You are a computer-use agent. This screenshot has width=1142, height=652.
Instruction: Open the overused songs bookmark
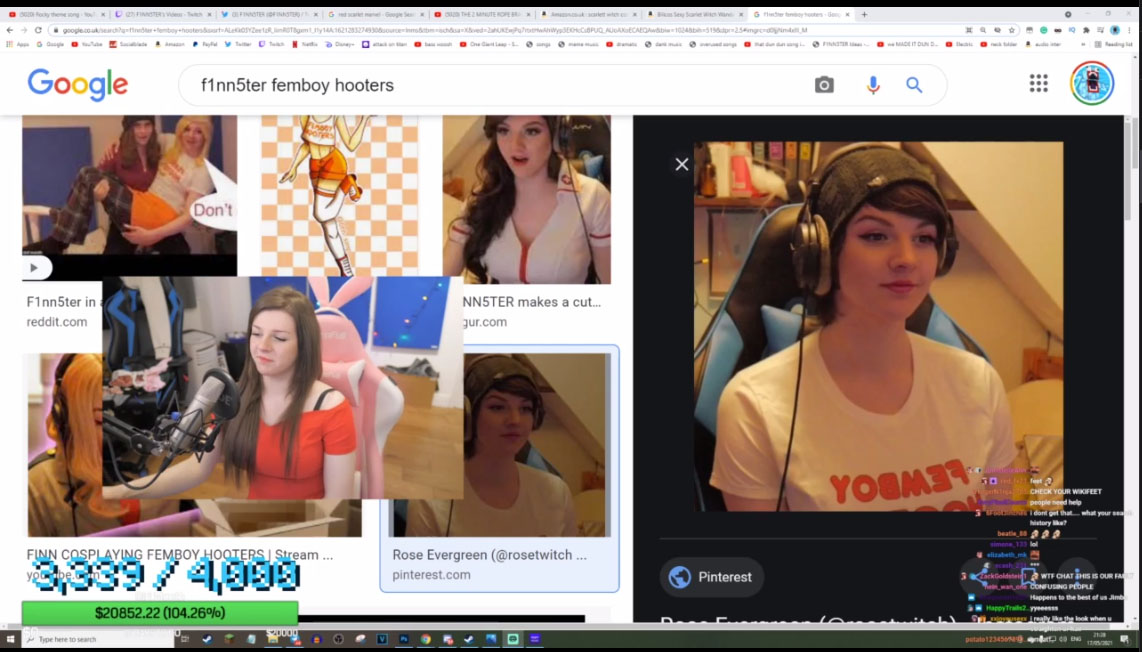pos(714,44)
